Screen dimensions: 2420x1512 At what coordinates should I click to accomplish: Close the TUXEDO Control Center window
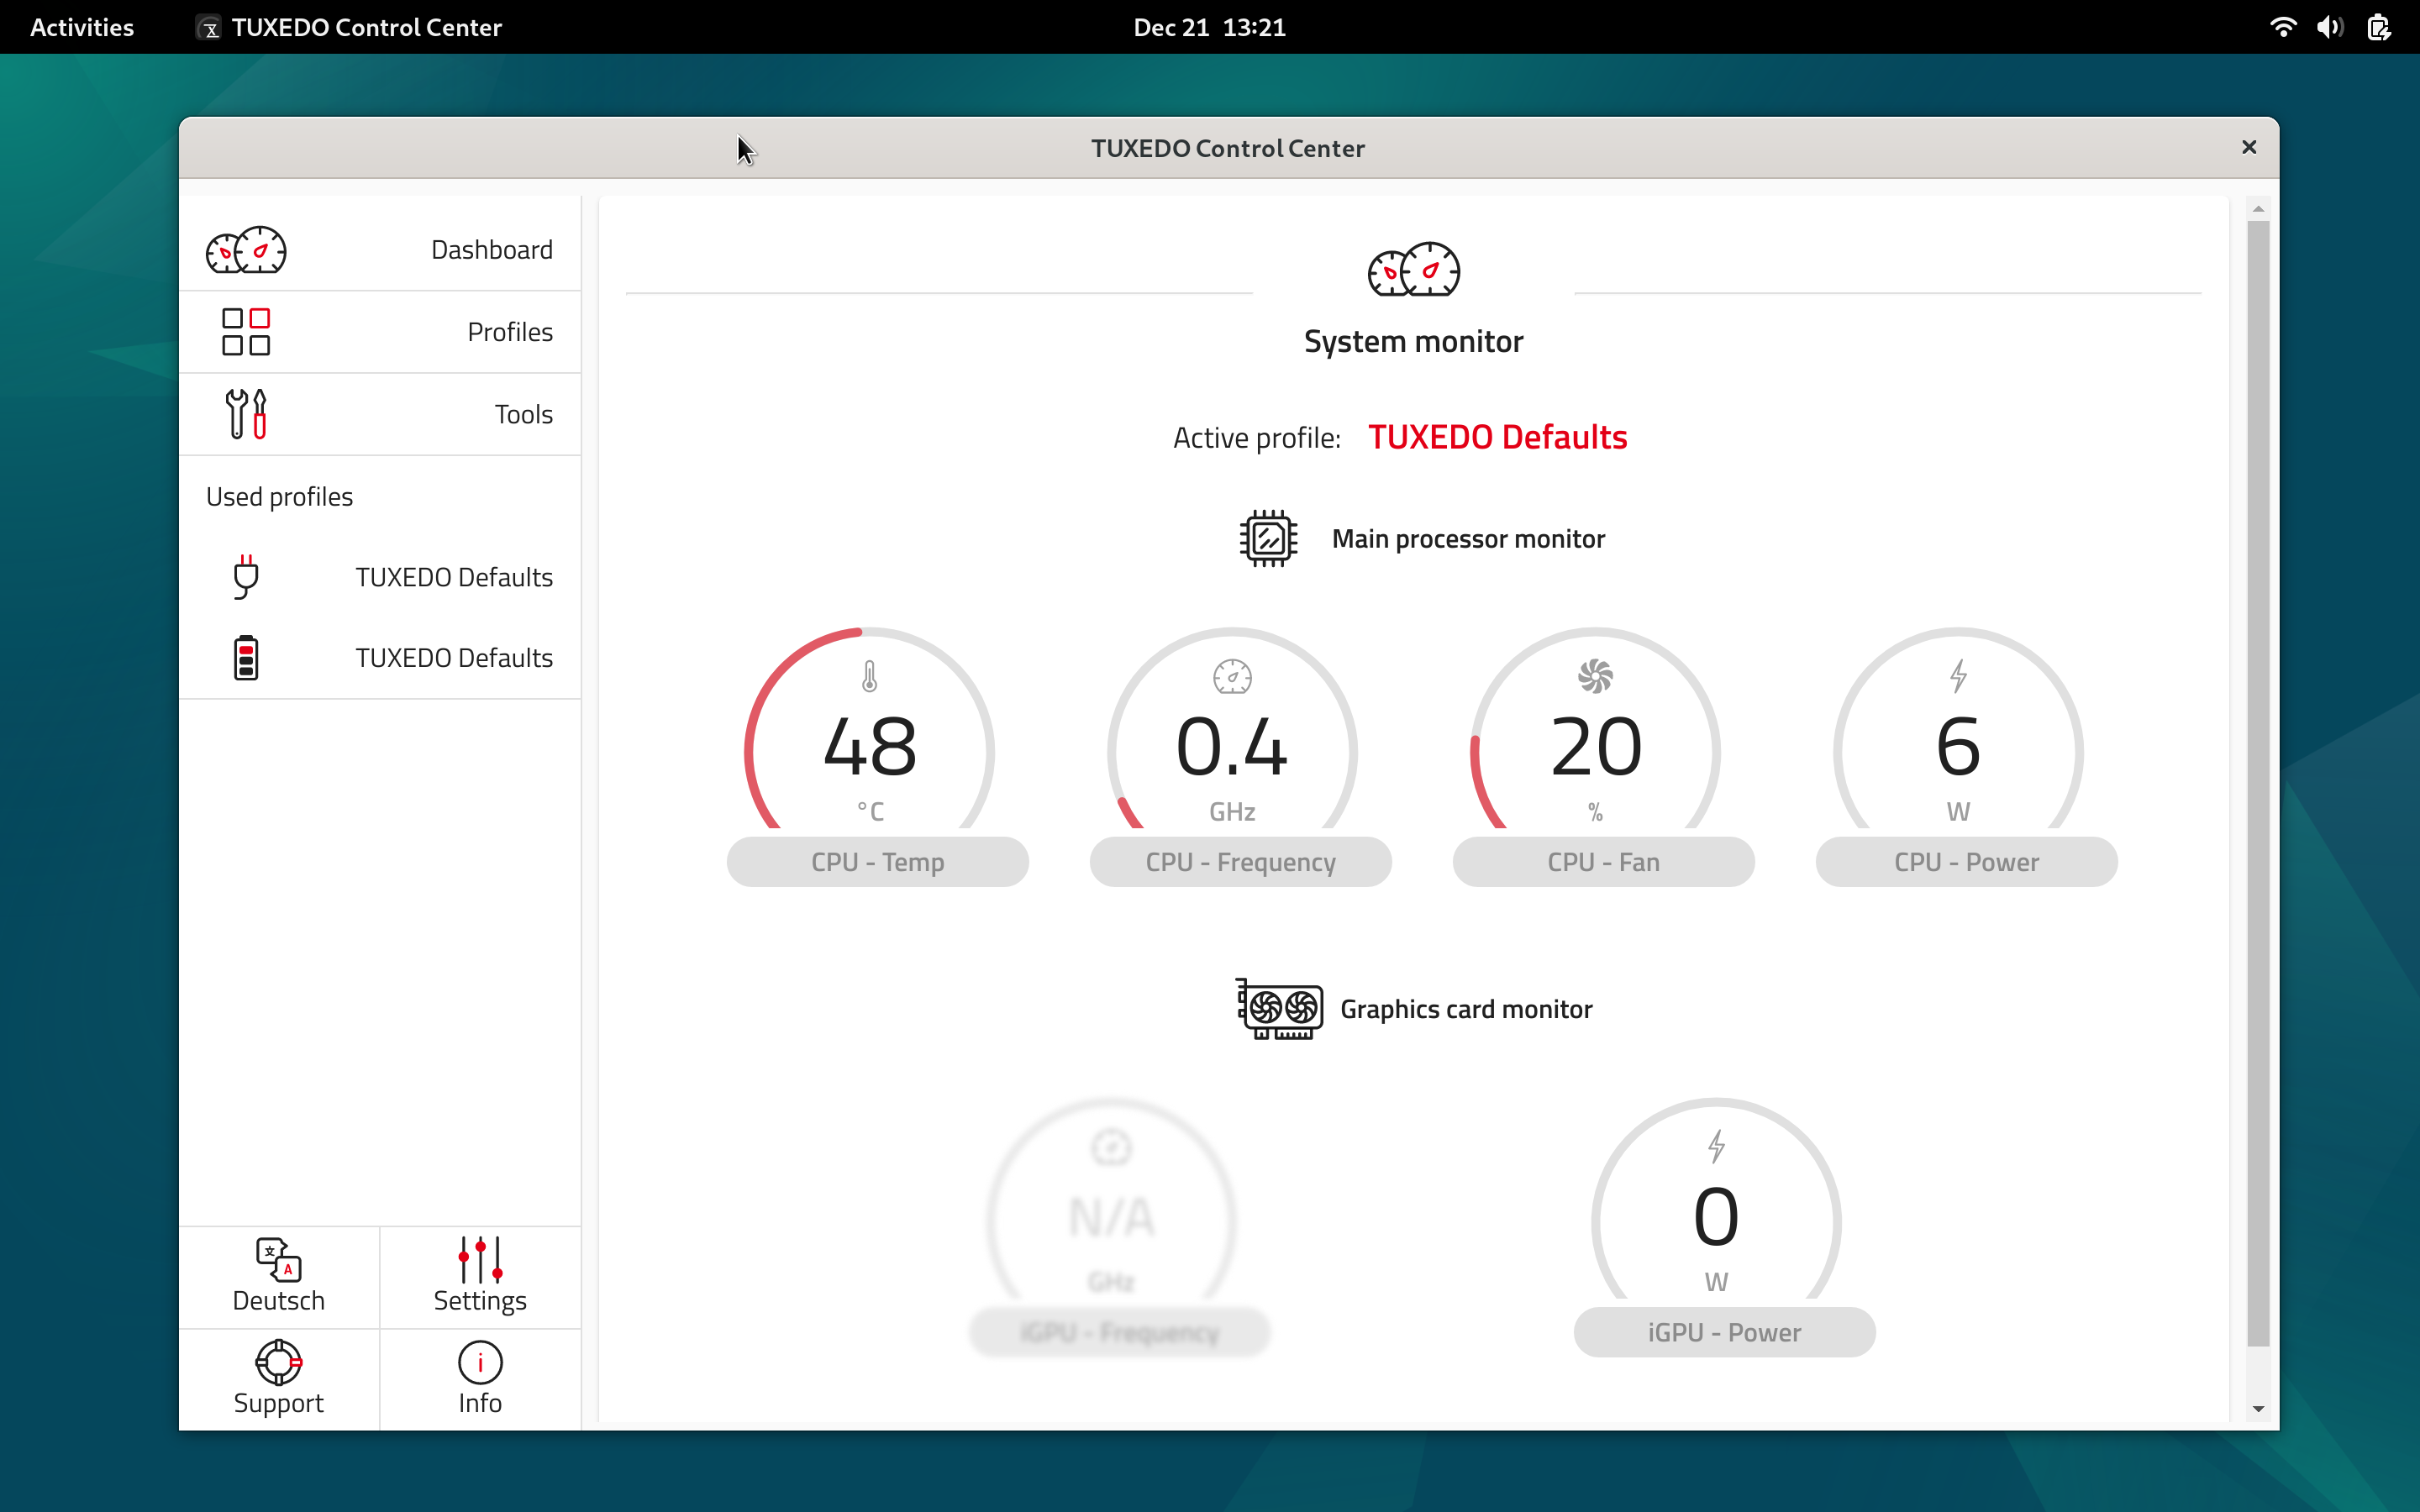(x=2249, y=148)
